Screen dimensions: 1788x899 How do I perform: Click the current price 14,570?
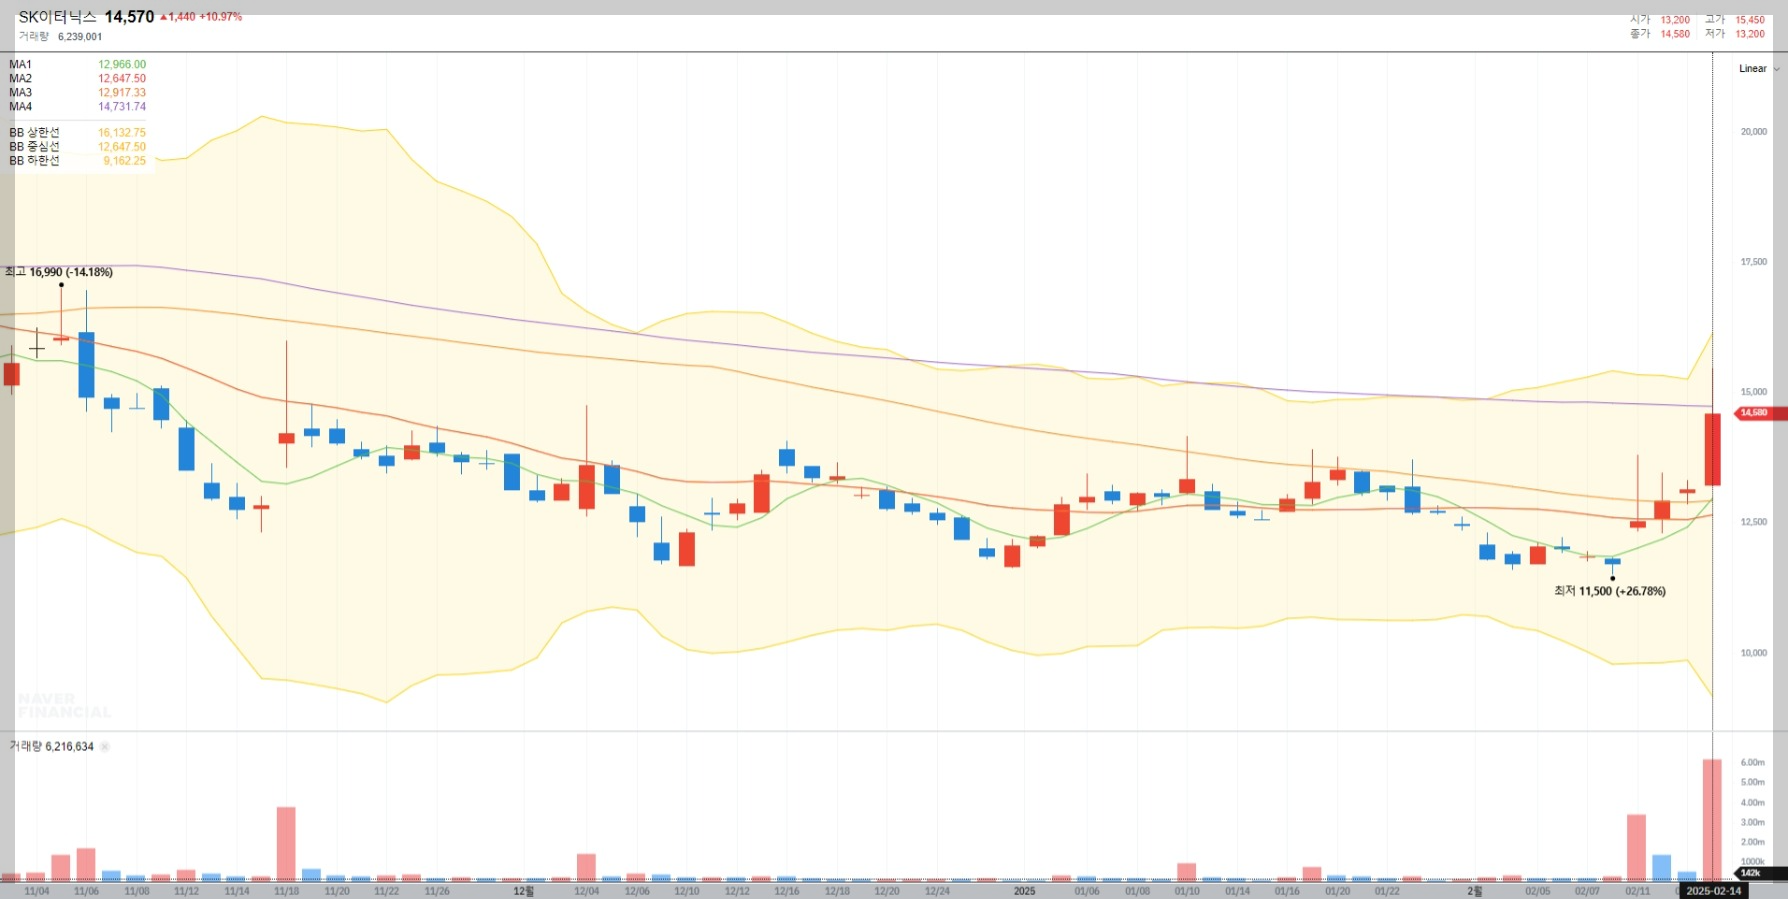129,17
